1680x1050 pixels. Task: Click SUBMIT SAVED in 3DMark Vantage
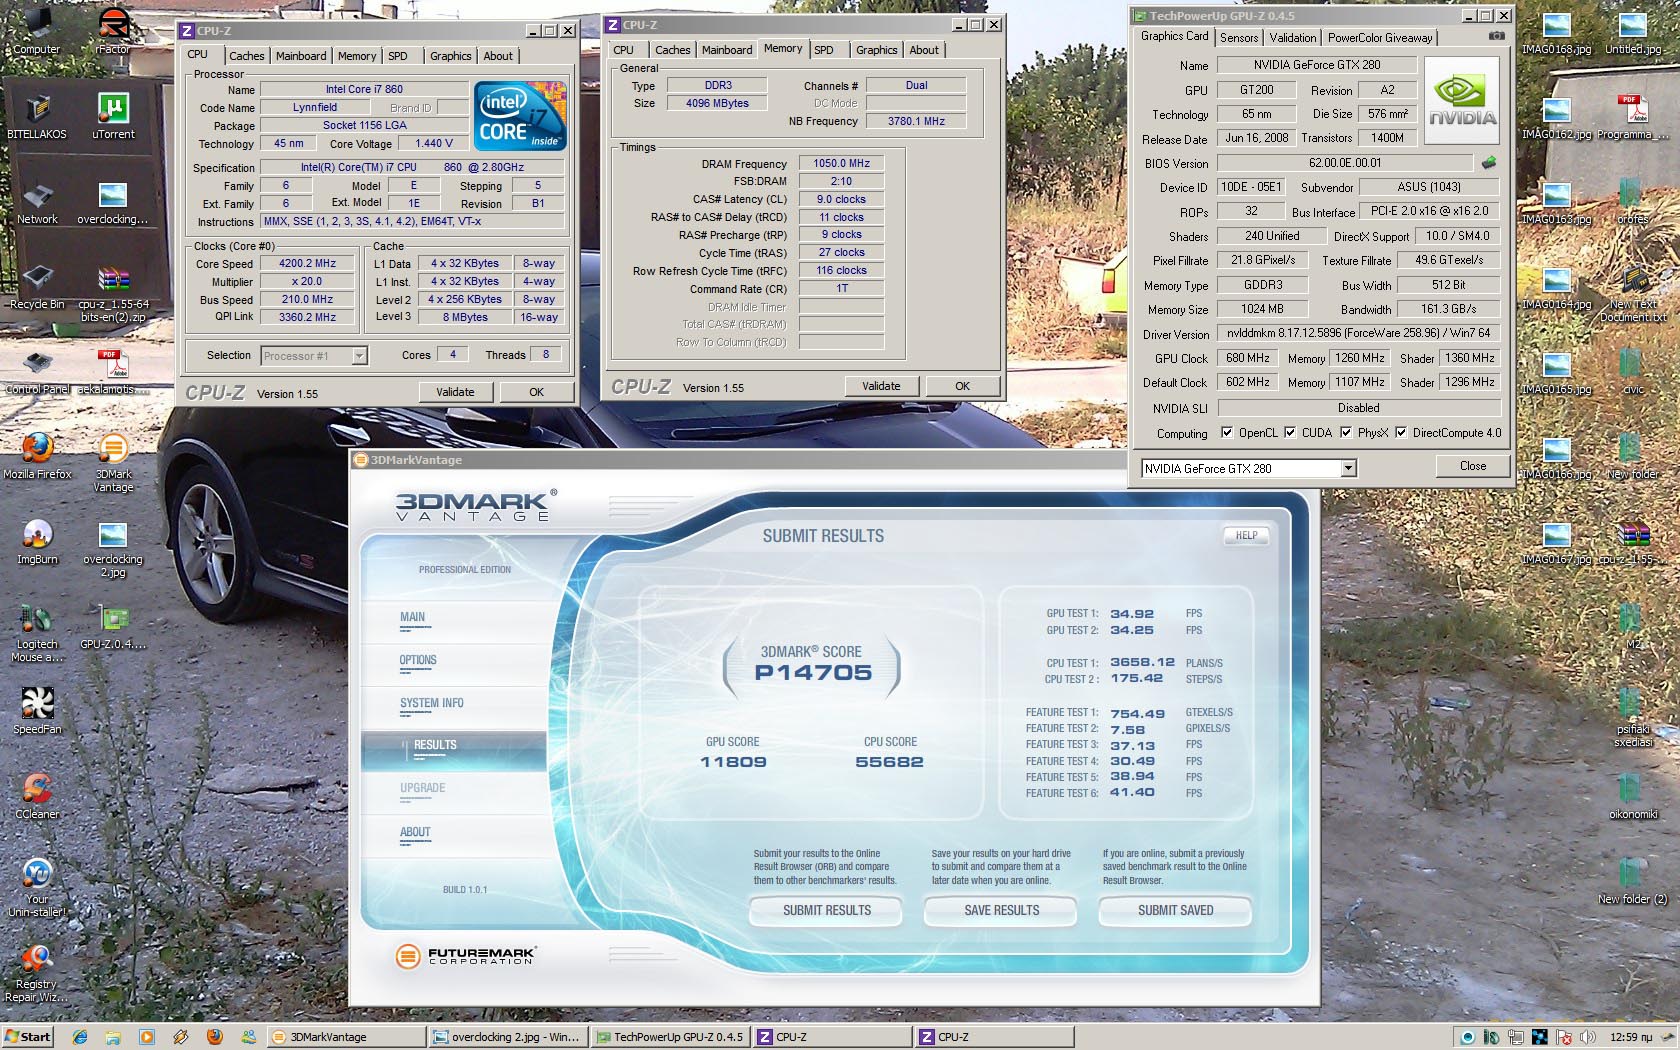pos(1176,910)
